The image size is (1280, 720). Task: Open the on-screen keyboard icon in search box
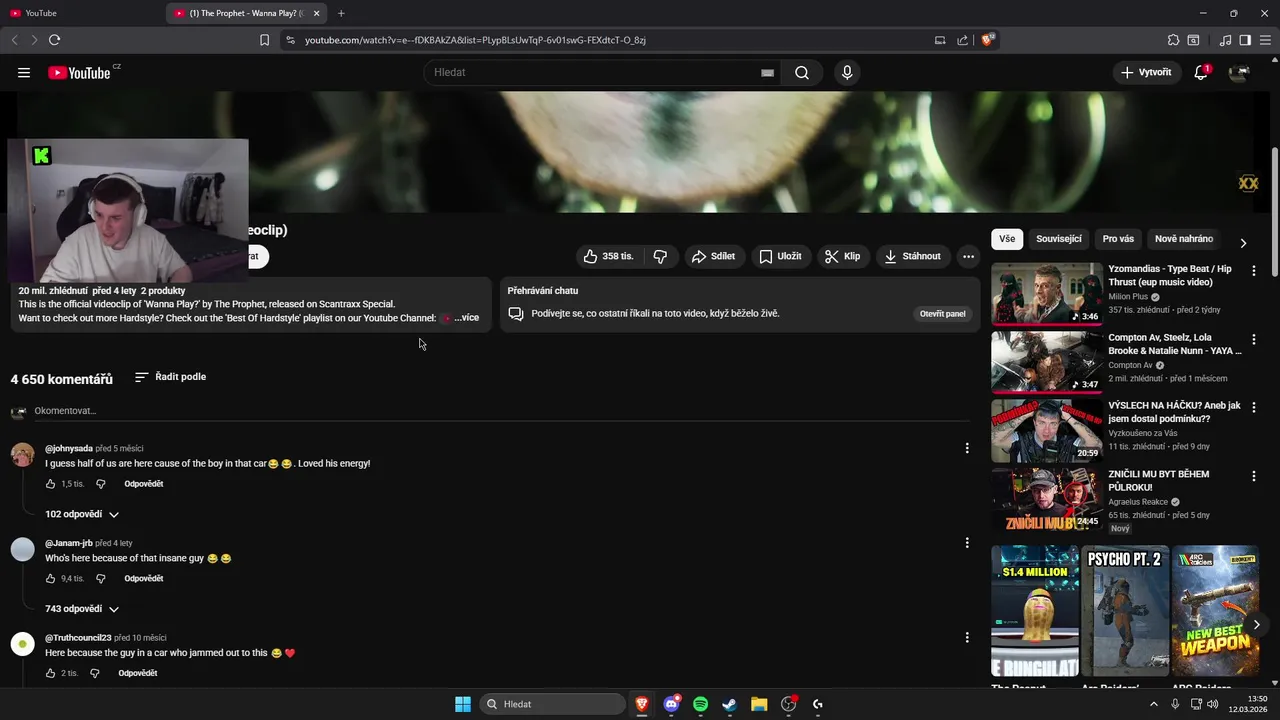pos(767,73)
